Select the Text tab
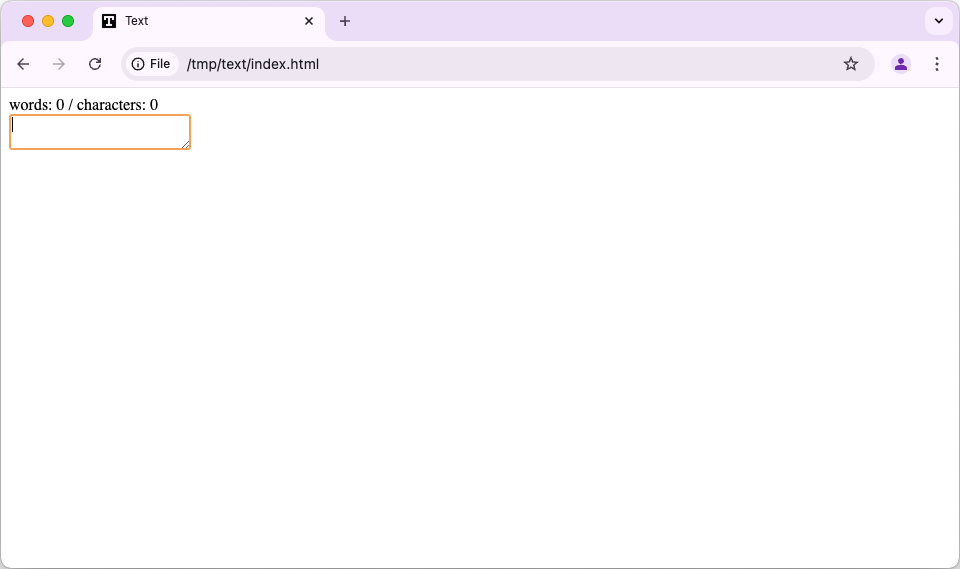960x569 pixels. pyautogui.click(x=208, y=21)
